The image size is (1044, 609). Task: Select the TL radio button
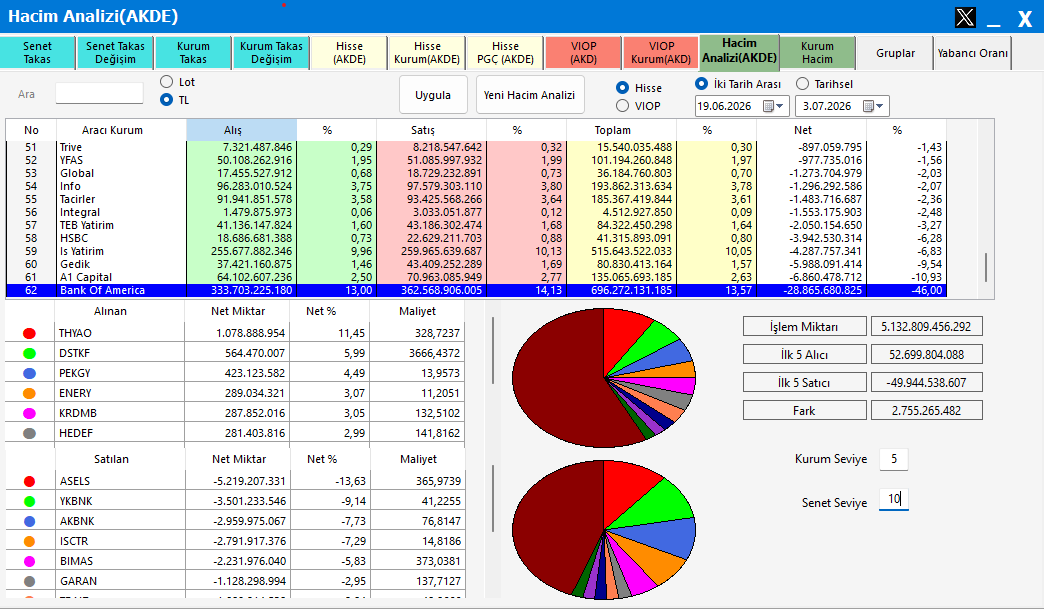[166, 100]
